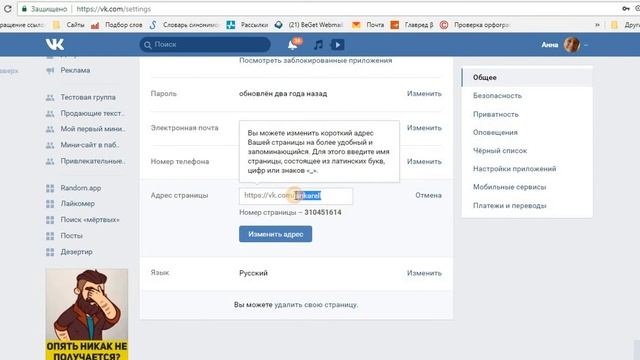Open Тестовая группа in sidebar
This screenshot has height=360, width=640.
coord(88,97)
